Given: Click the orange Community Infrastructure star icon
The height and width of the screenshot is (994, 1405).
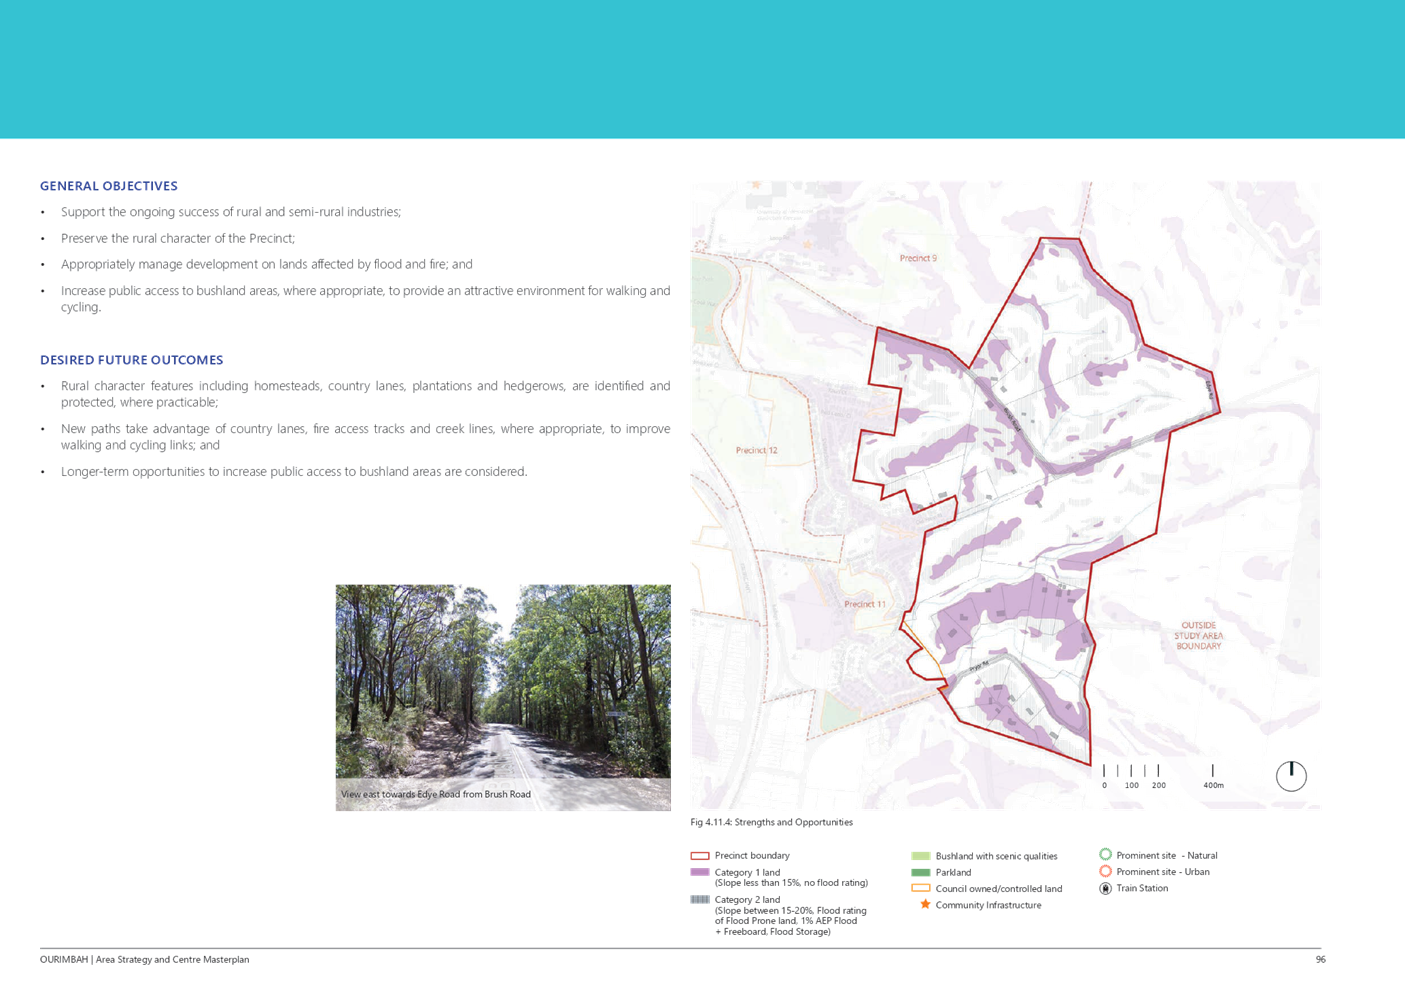Looking at the screenshot, I should tap(925, 904).
